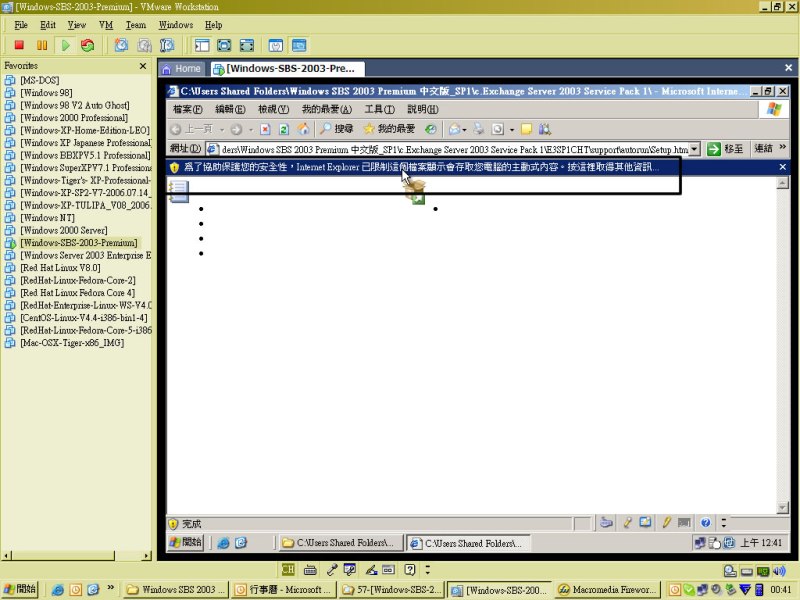
Task: Click the IE Favorites (我的最愛) star button
Action: coord(389,129)
